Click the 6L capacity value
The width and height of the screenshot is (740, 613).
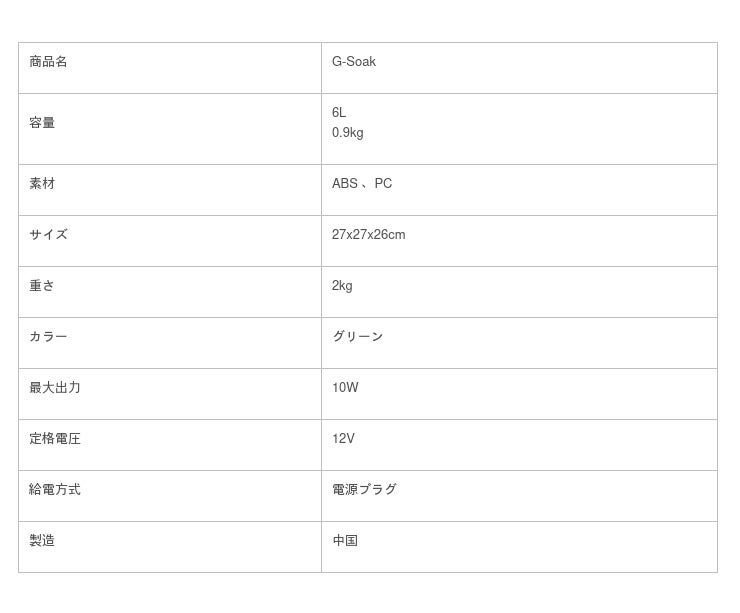pyautogui.click(x=339, y=113)
